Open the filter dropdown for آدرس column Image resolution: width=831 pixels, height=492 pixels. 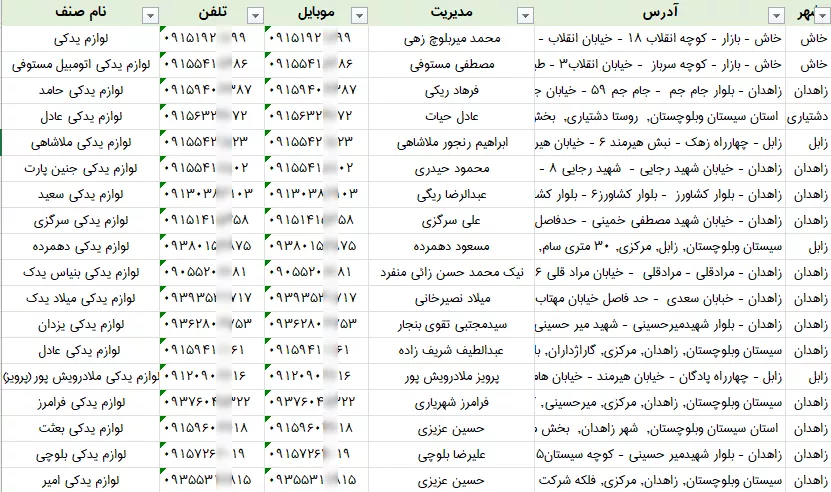click(x=776, y=15)
